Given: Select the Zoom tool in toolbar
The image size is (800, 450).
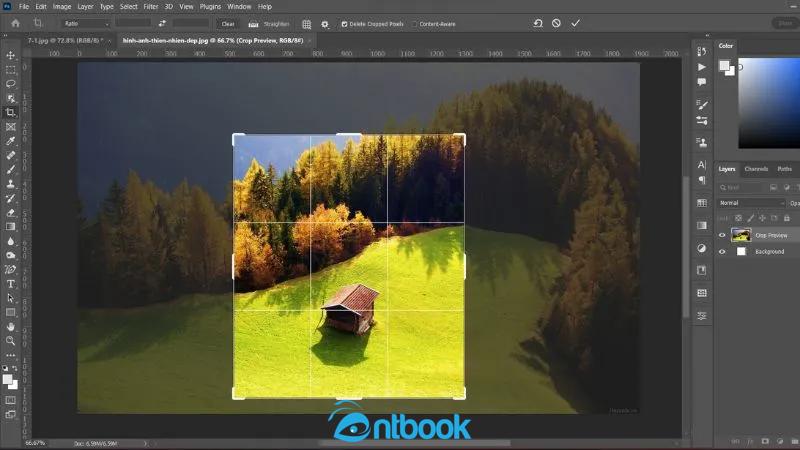Looking at the screenshot, I should click(11, 341).
